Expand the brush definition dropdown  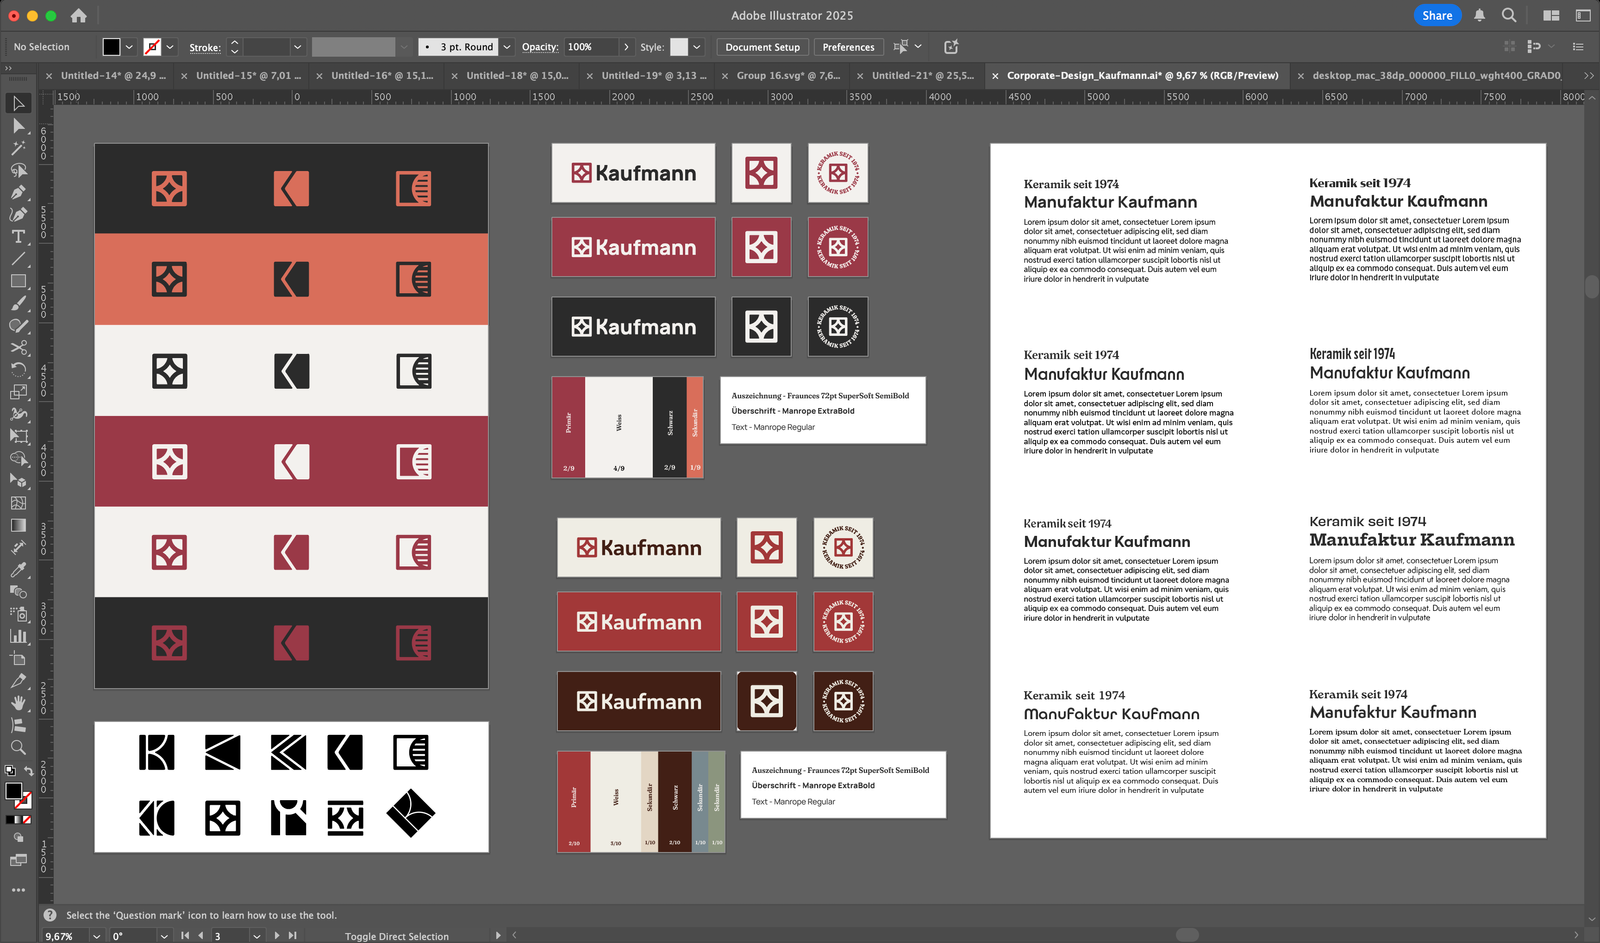click(507, 47)
